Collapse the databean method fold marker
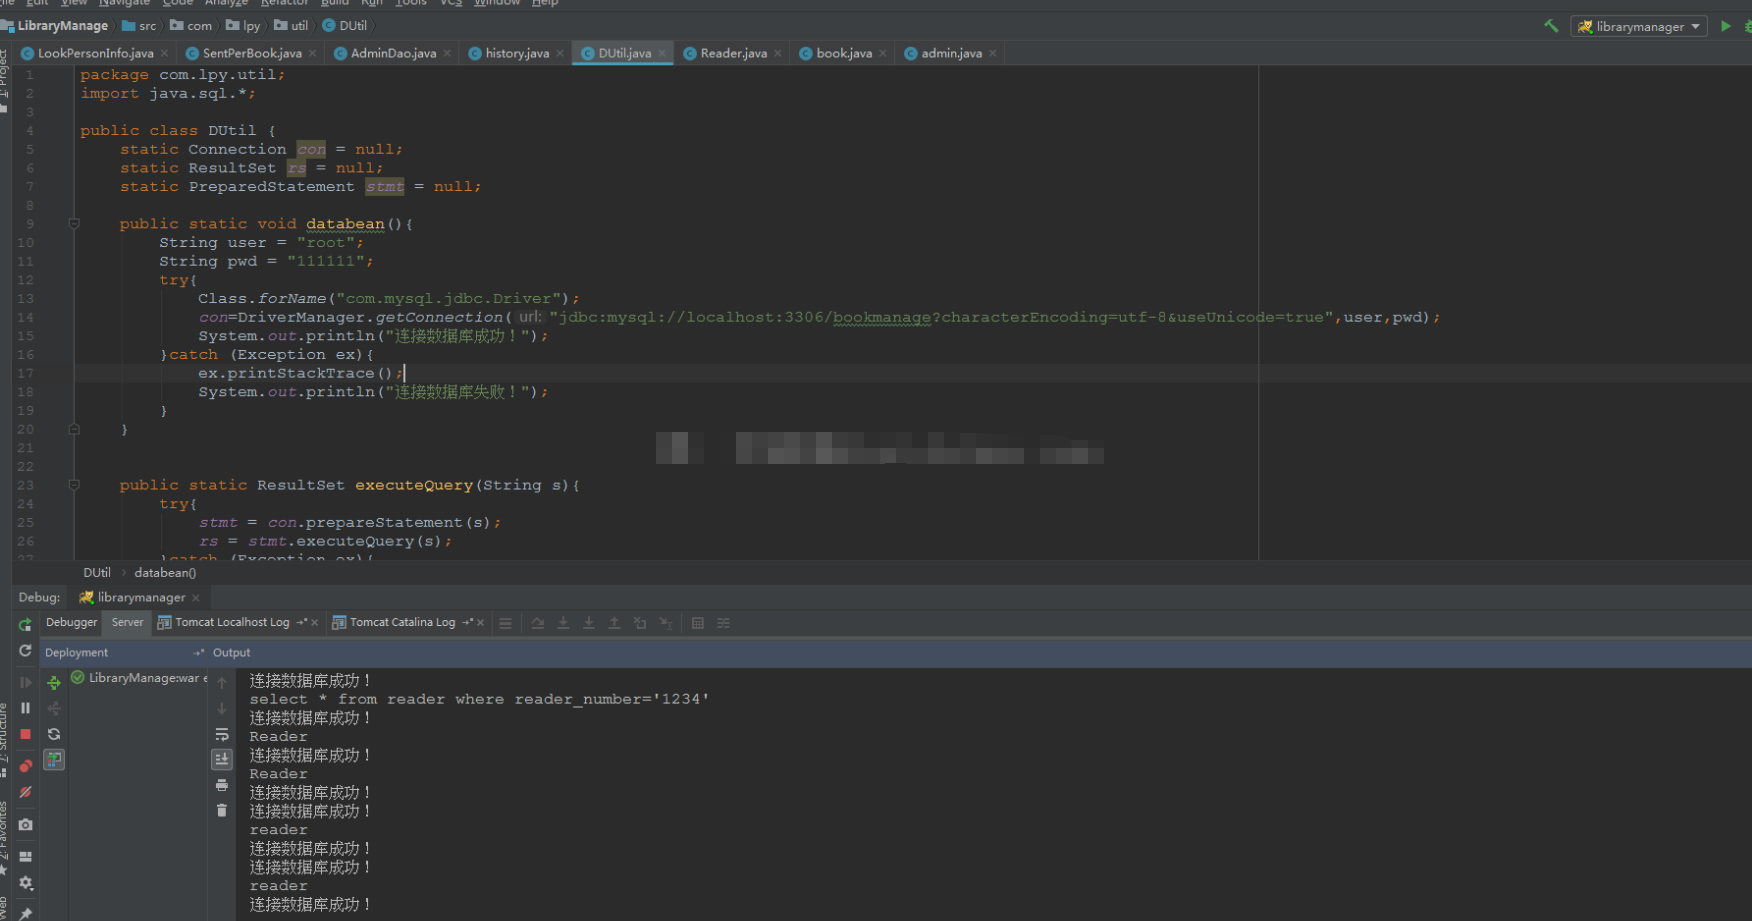 click(x=74, y=224)
